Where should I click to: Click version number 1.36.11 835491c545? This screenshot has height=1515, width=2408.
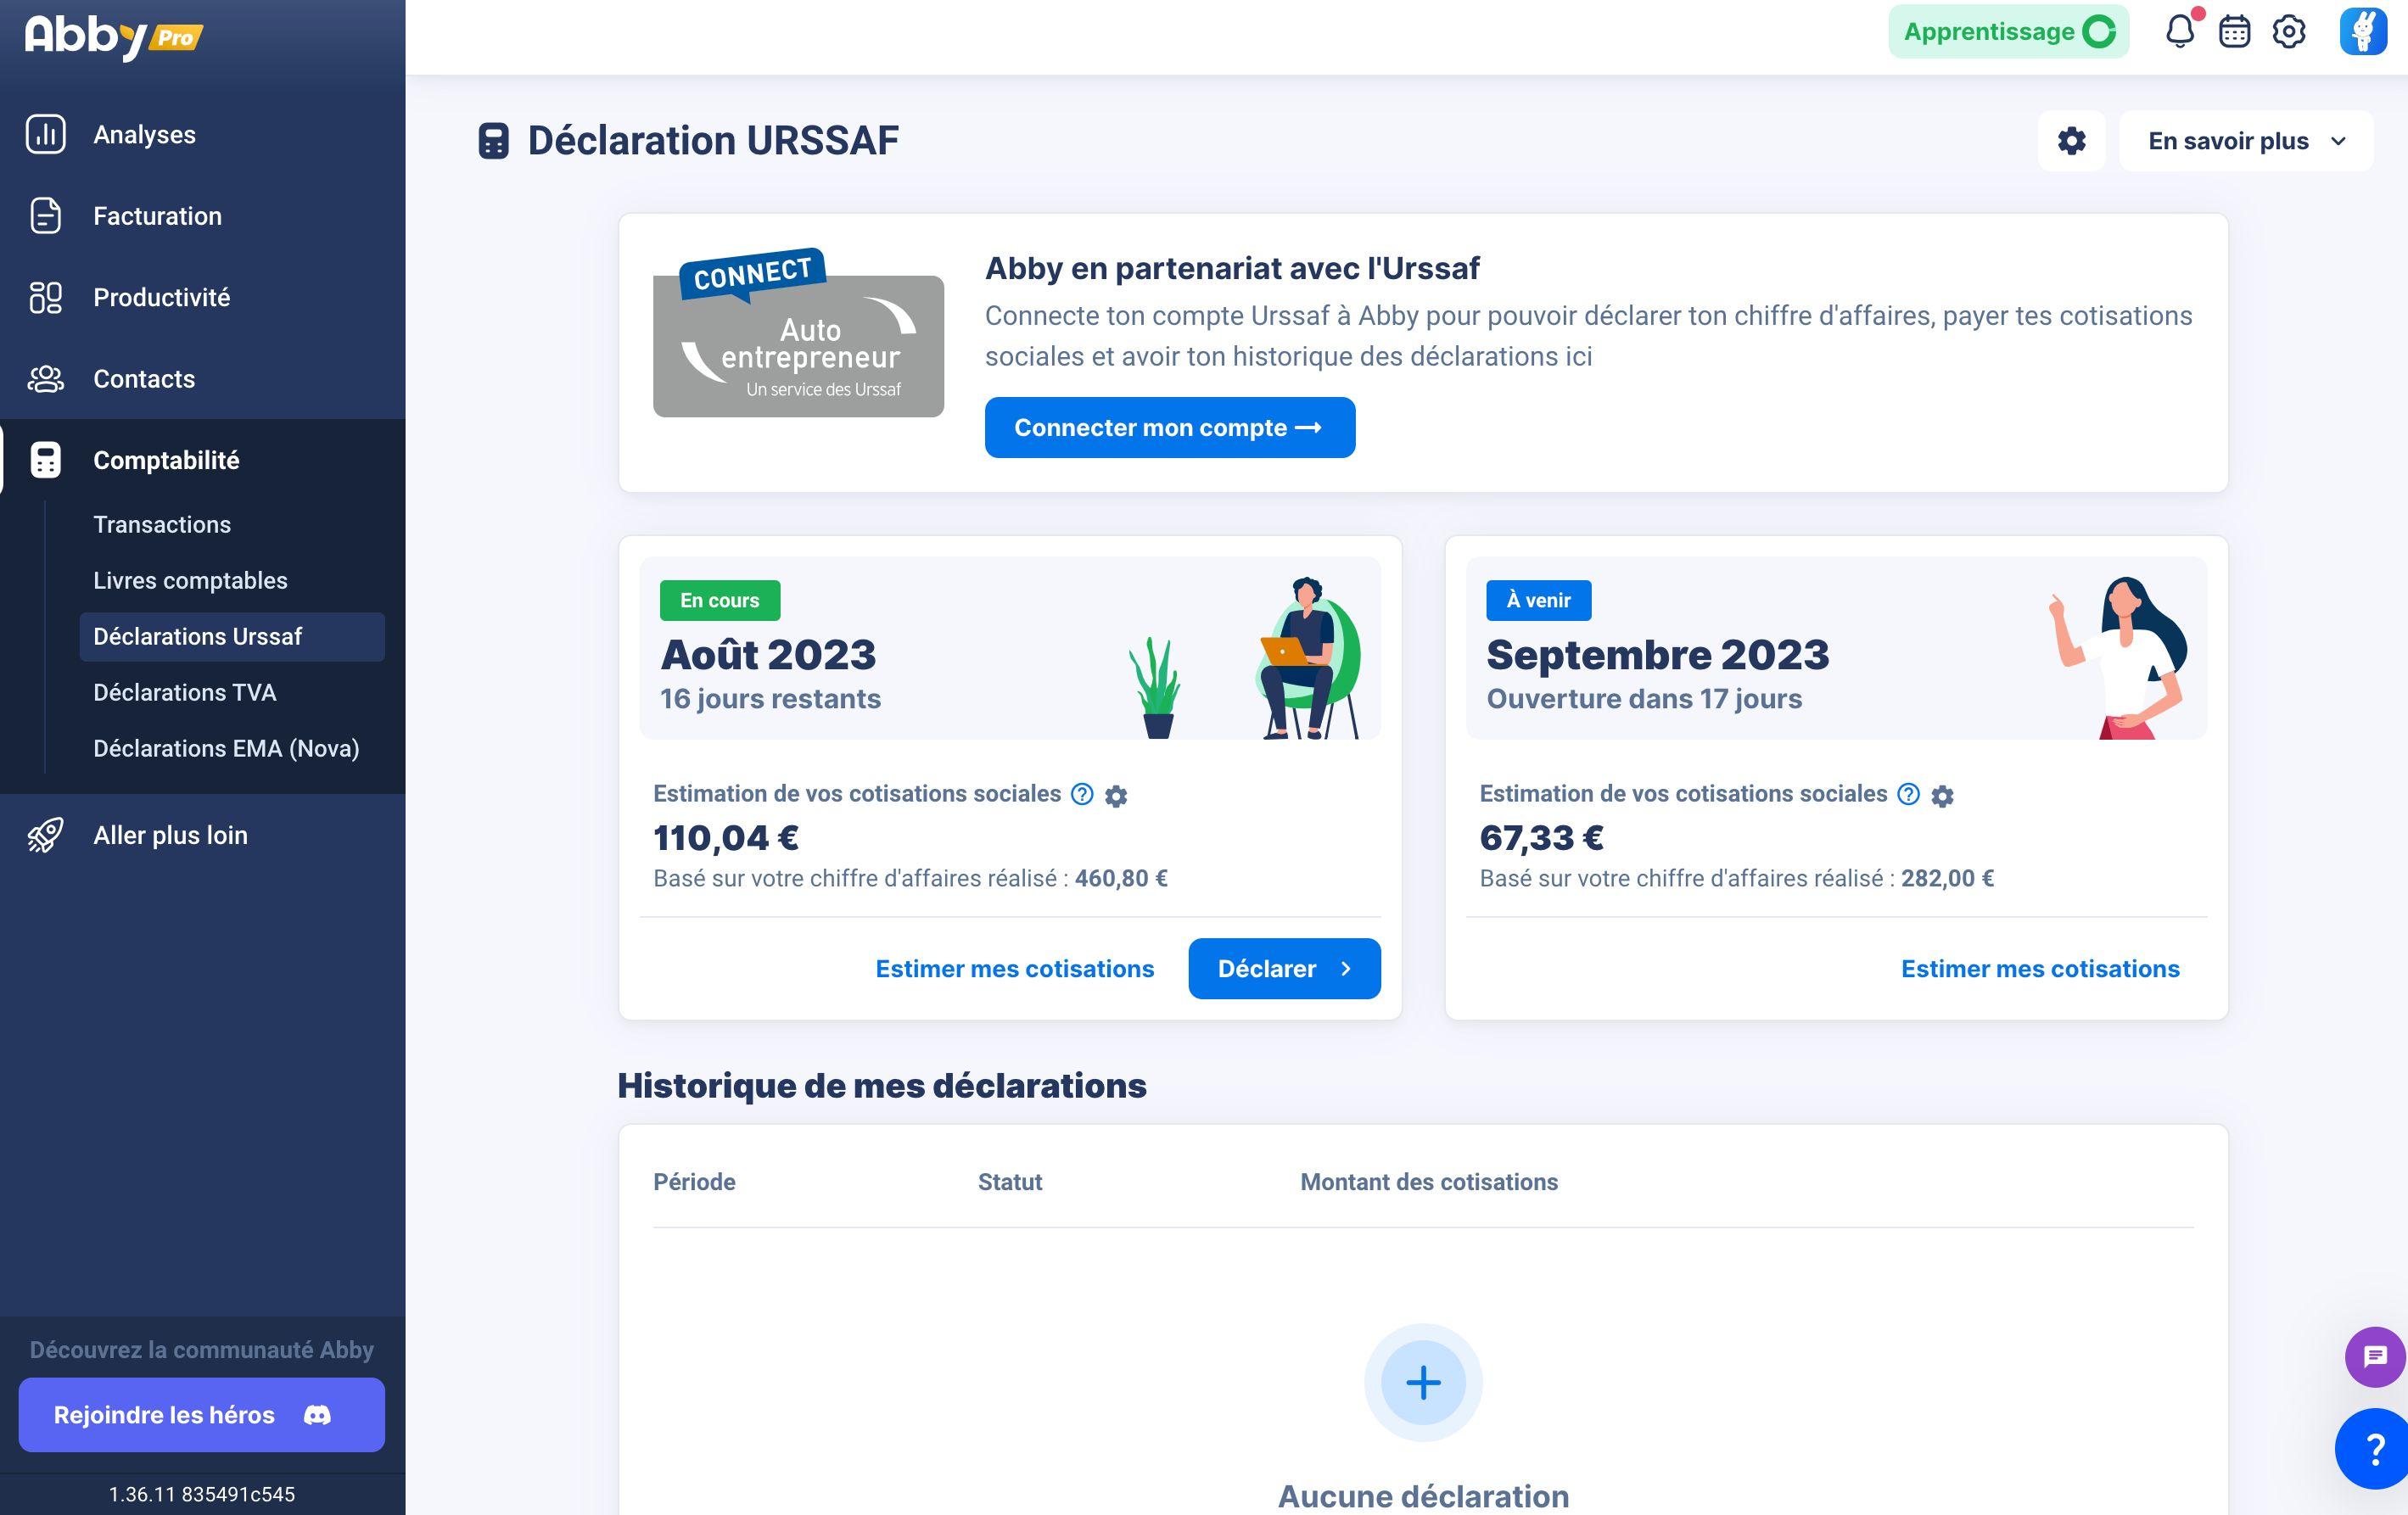(x=202, y=1495)
